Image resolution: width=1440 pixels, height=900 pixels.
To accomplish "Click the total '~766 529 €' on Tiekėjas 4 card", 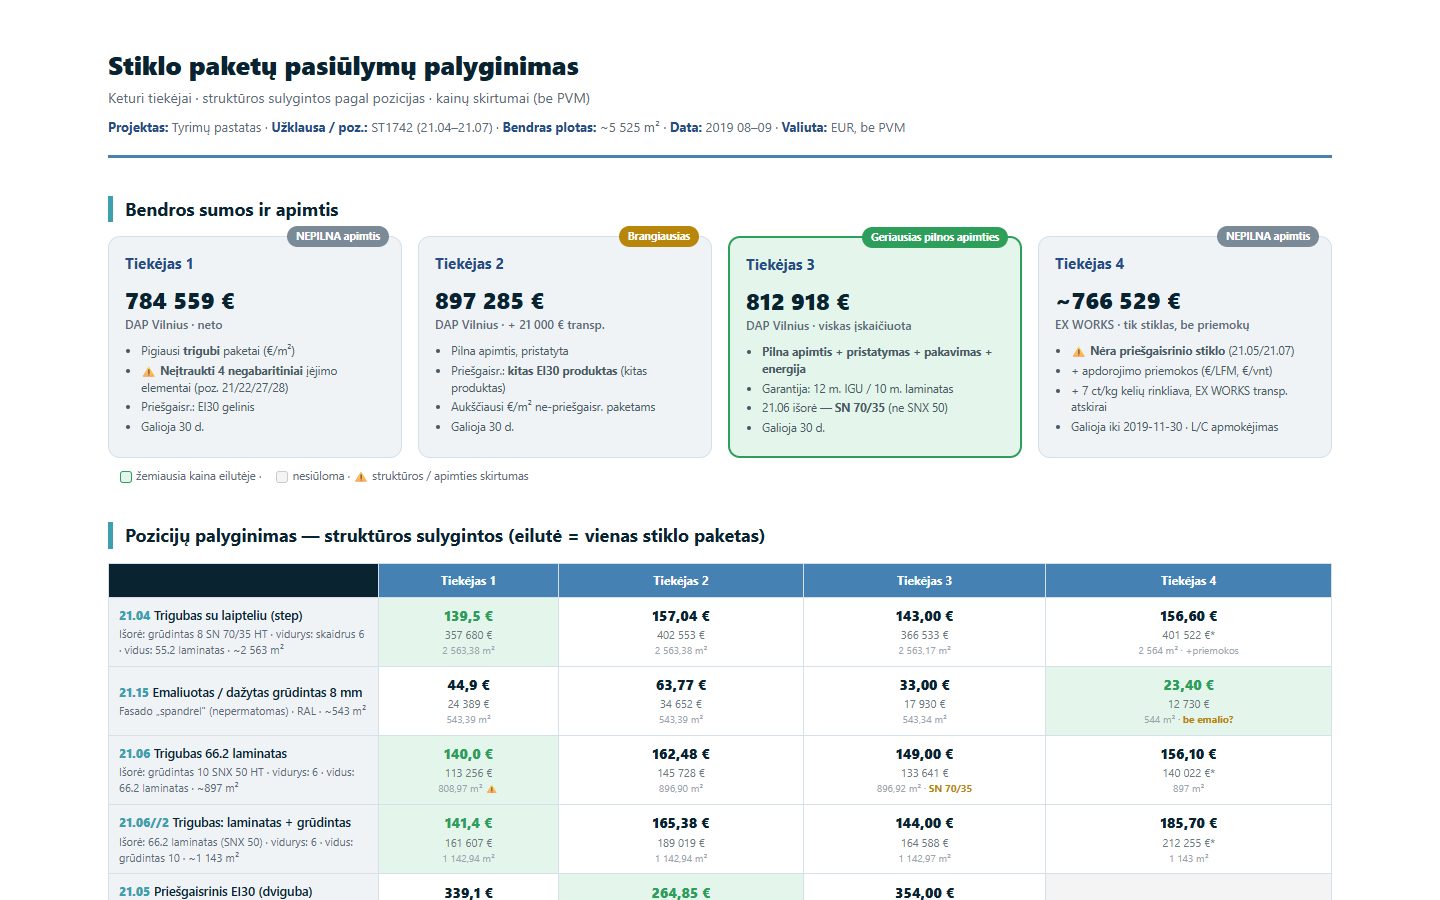I will point(1118,301).
